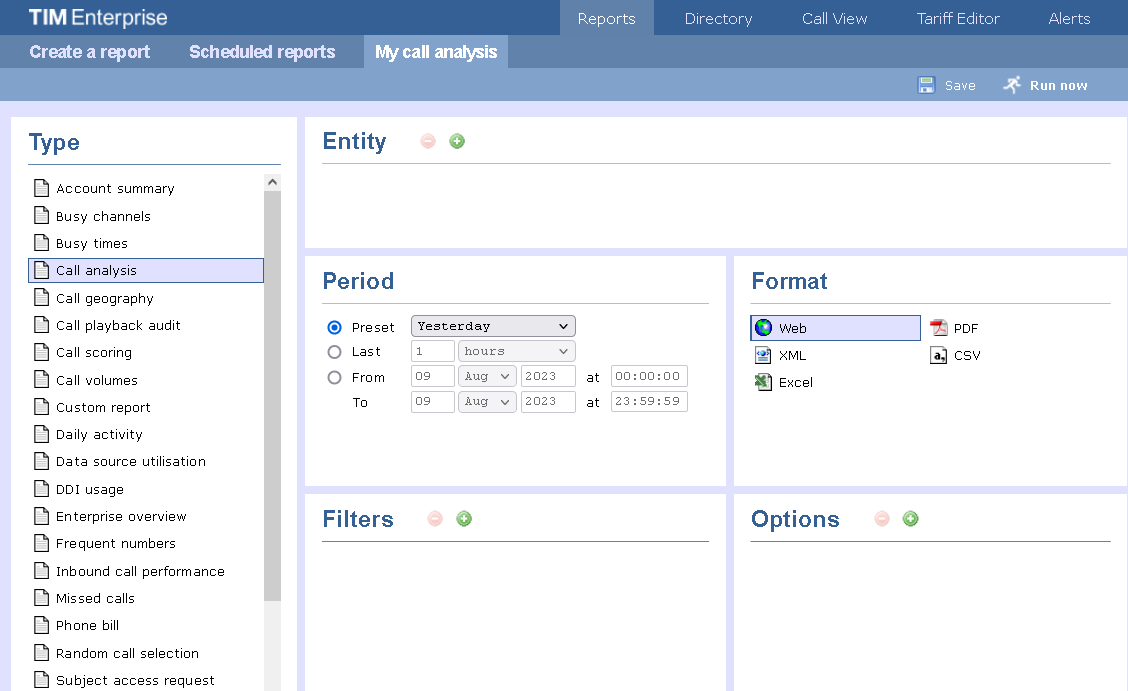Select the From period radio button
The width and height of the screenshot is (1128, 691).
[333, 377]
